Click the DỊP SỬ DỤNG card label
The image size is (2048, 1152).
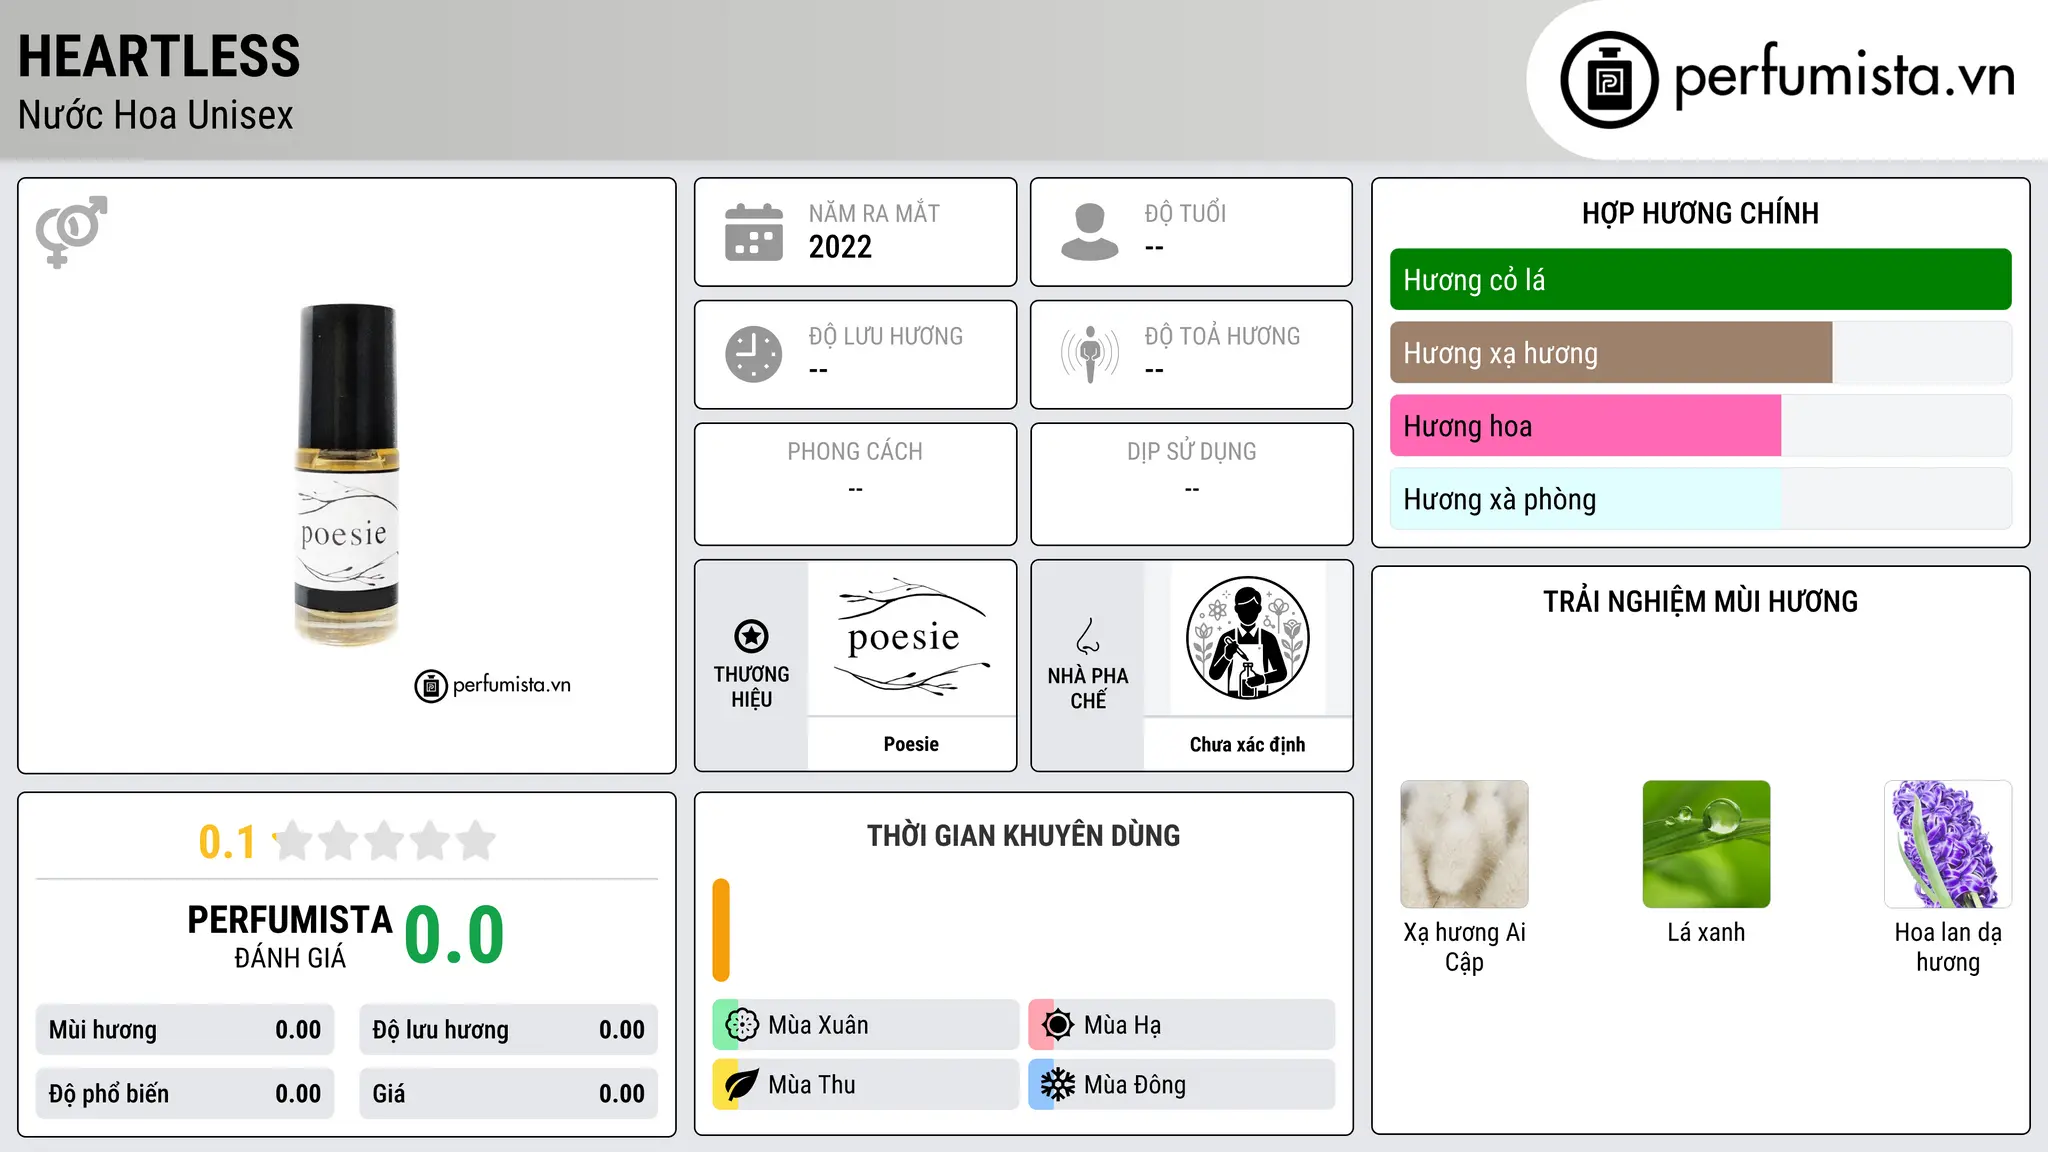tap(1191, 452)
